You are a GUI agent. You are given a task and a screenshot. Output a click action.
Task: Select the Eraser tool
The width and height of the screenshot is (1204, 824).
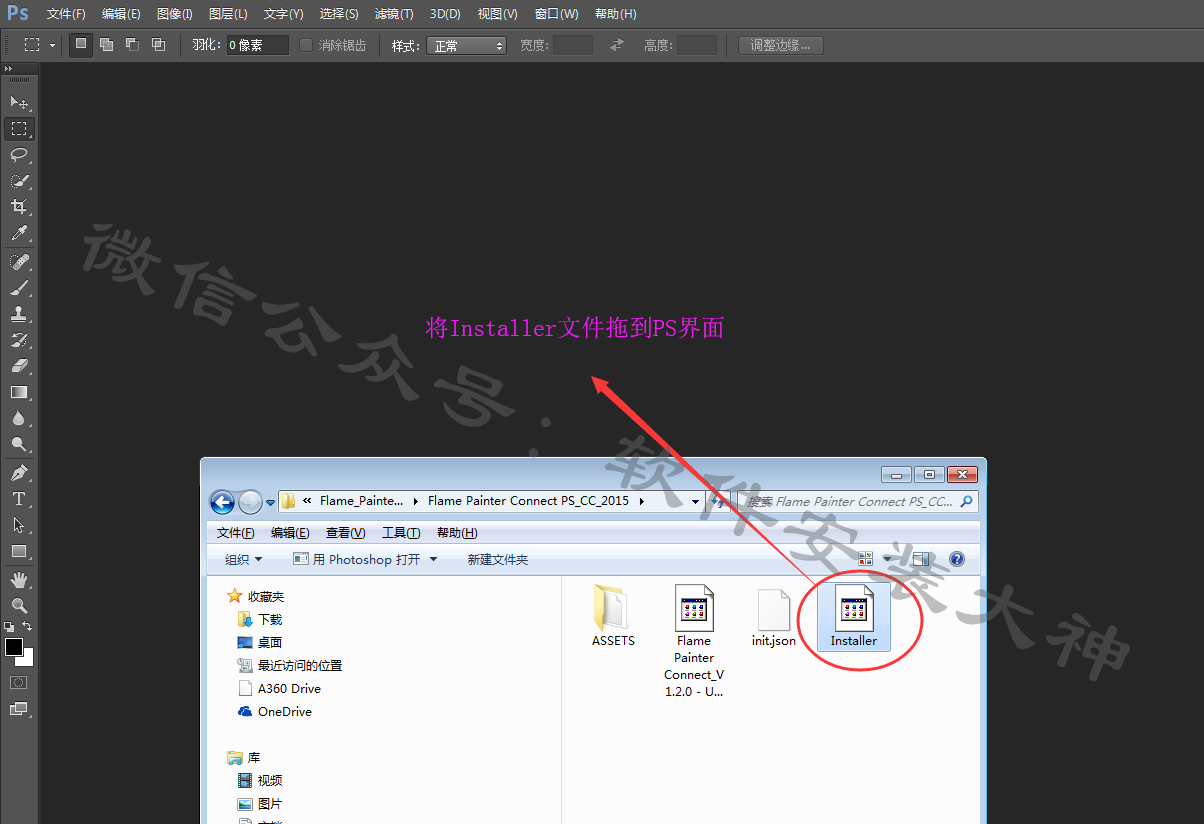coord(19,366)
